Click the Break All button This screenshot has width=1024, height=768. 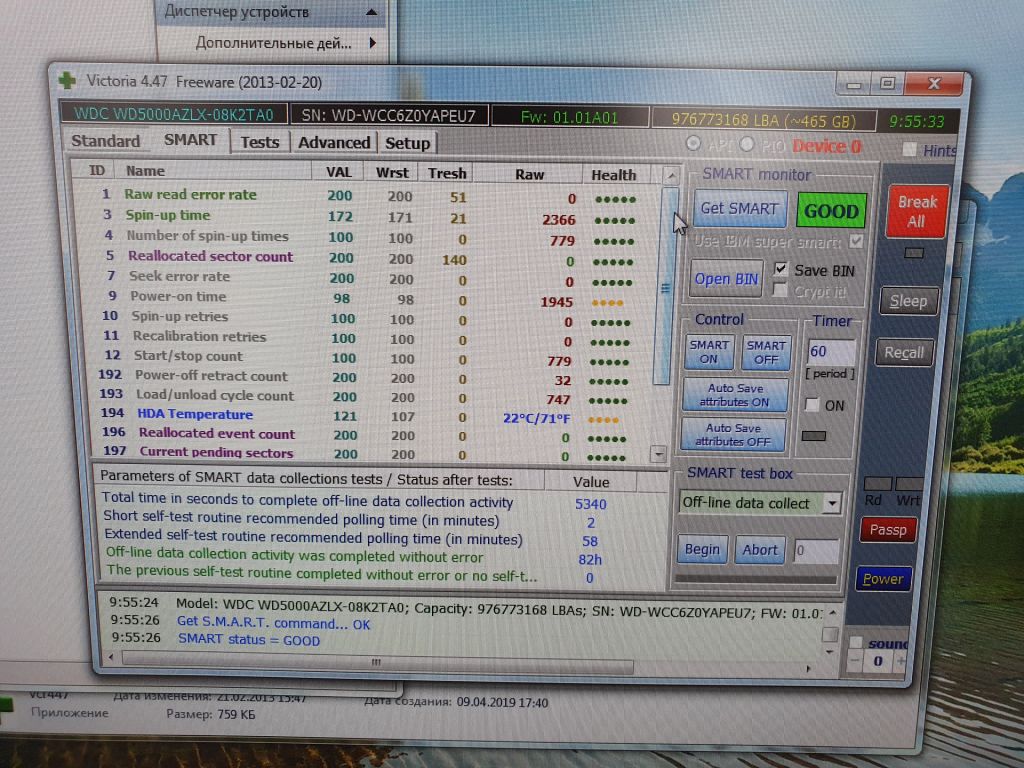(916, 211)
